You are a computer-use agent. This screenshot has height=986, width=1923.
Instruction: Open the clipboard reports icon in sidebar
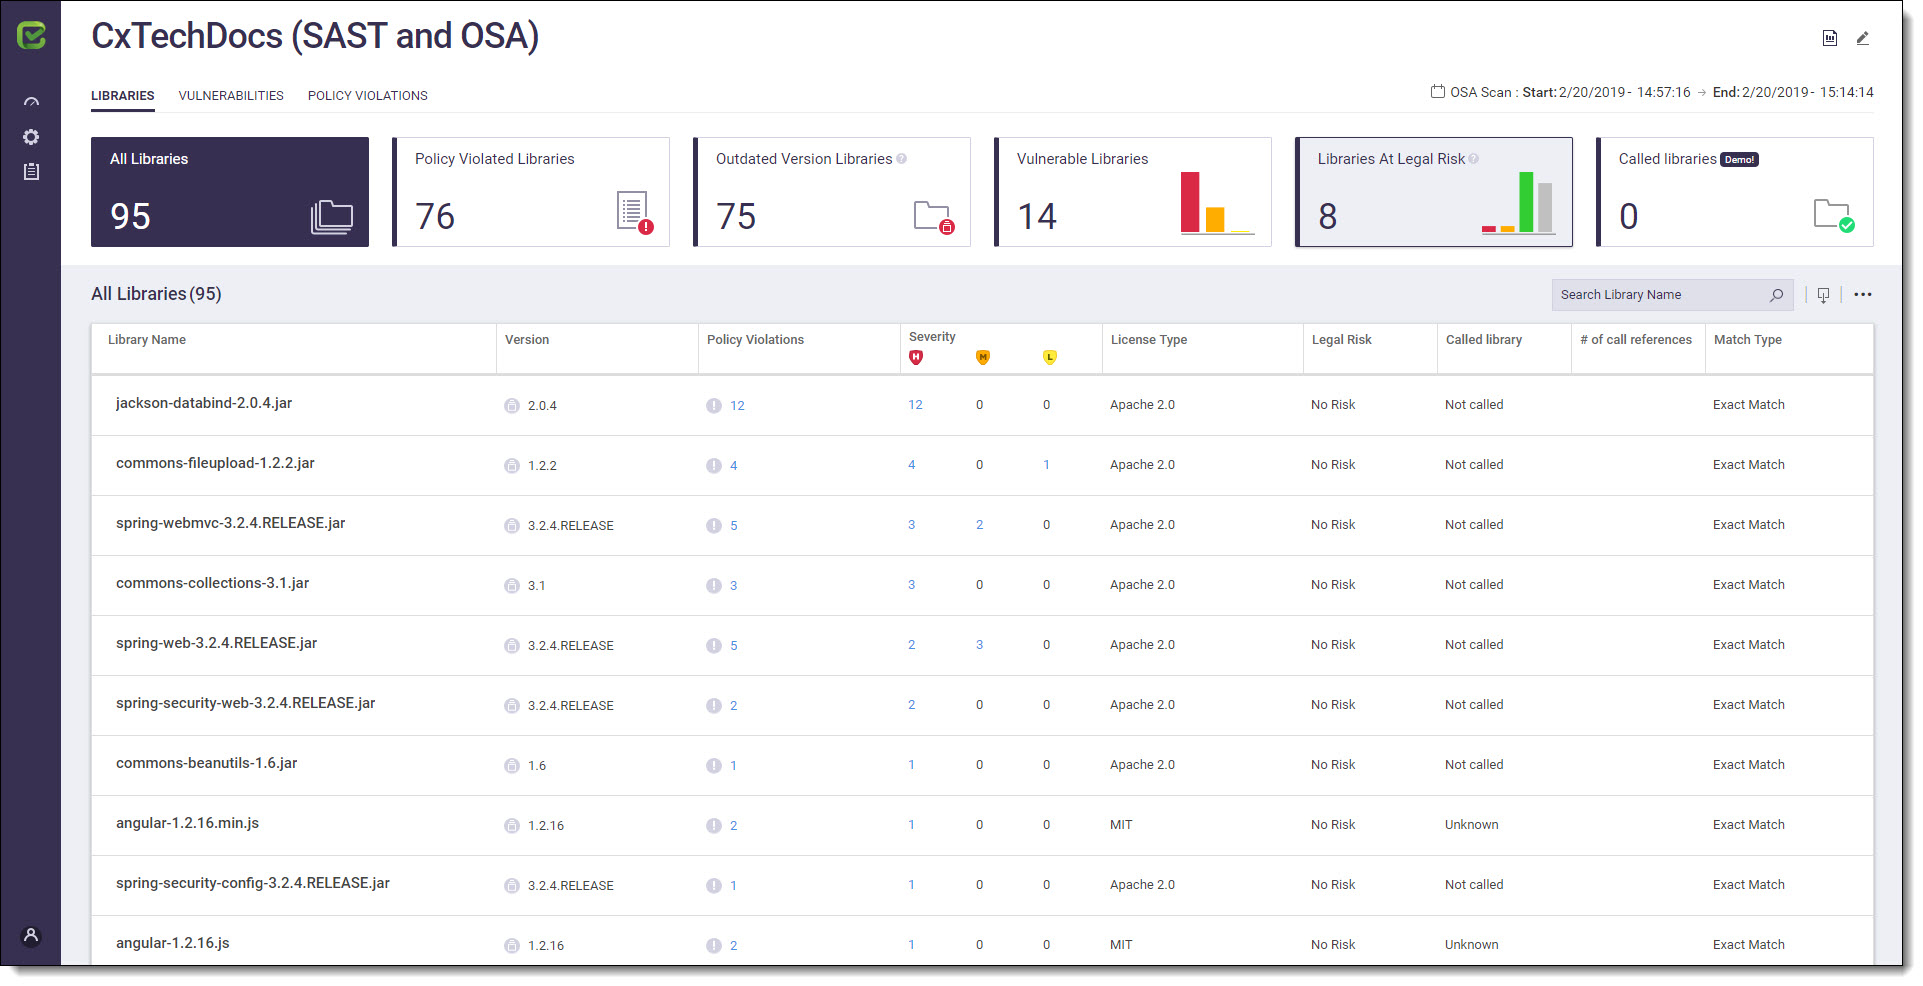click(31, 172)
